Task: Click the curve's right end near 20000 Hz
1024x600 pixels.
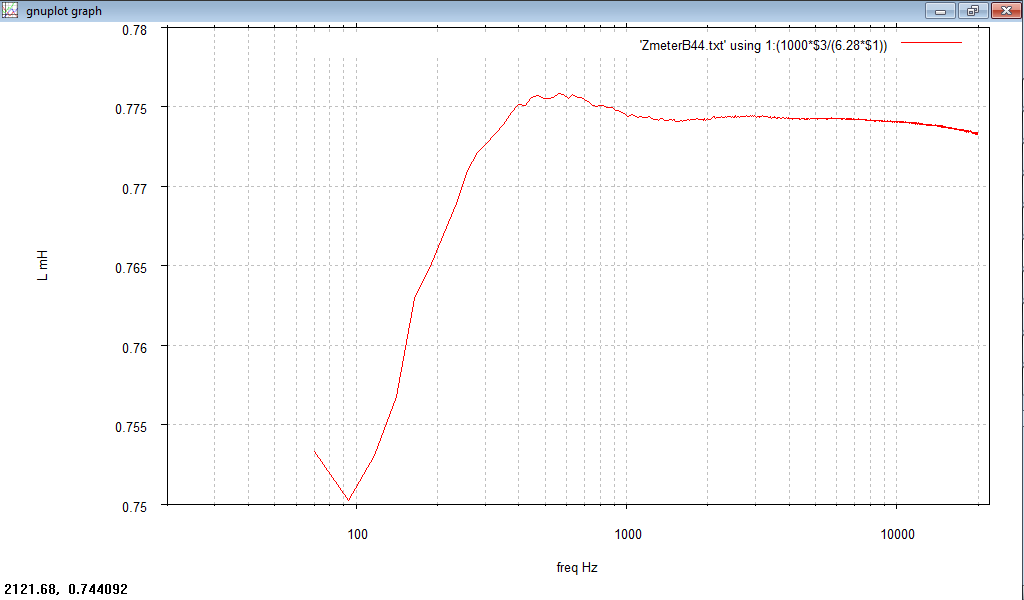Action: pyautogui.click(x=977, y=133)
